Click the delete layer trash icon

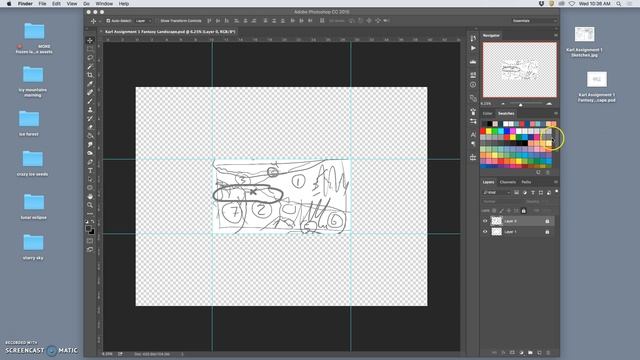tap(548, 352)
